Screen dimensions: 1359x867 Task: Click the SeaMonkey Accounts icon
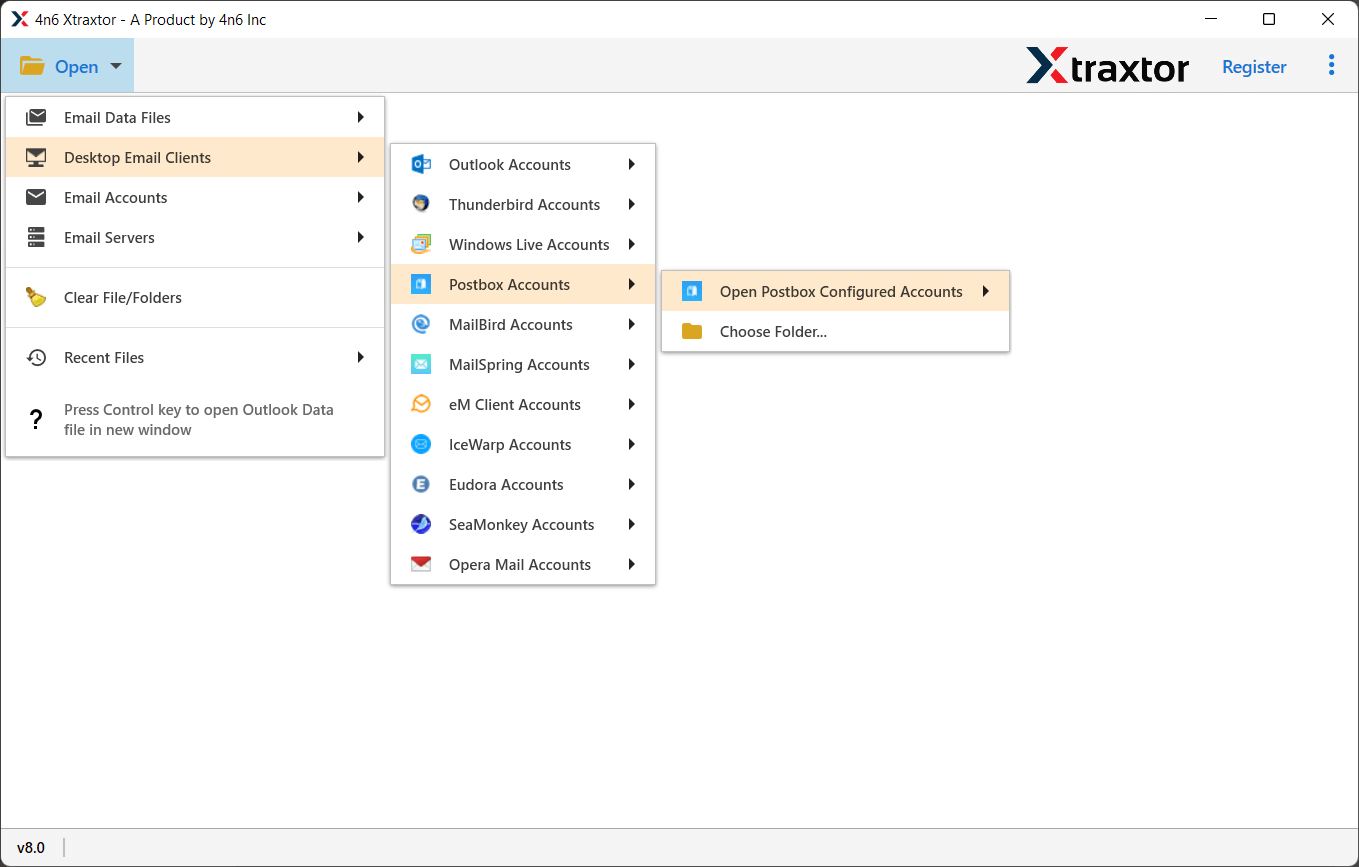click(x=421, y=524)
